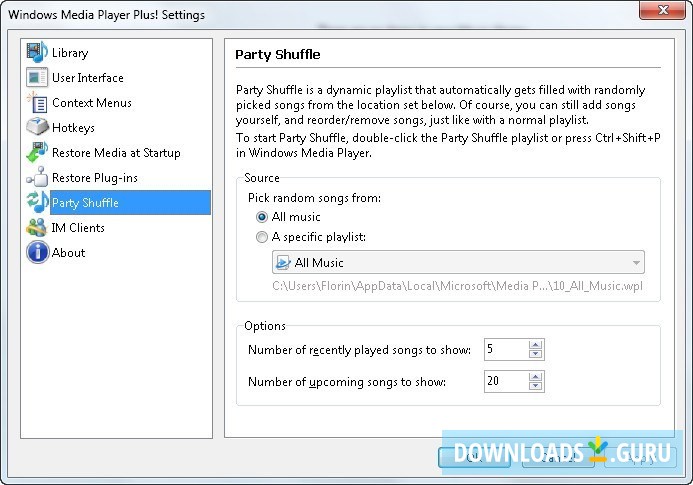
Task: Click the playlist icon in the All Music combo box
Action: tap(282, 263)
